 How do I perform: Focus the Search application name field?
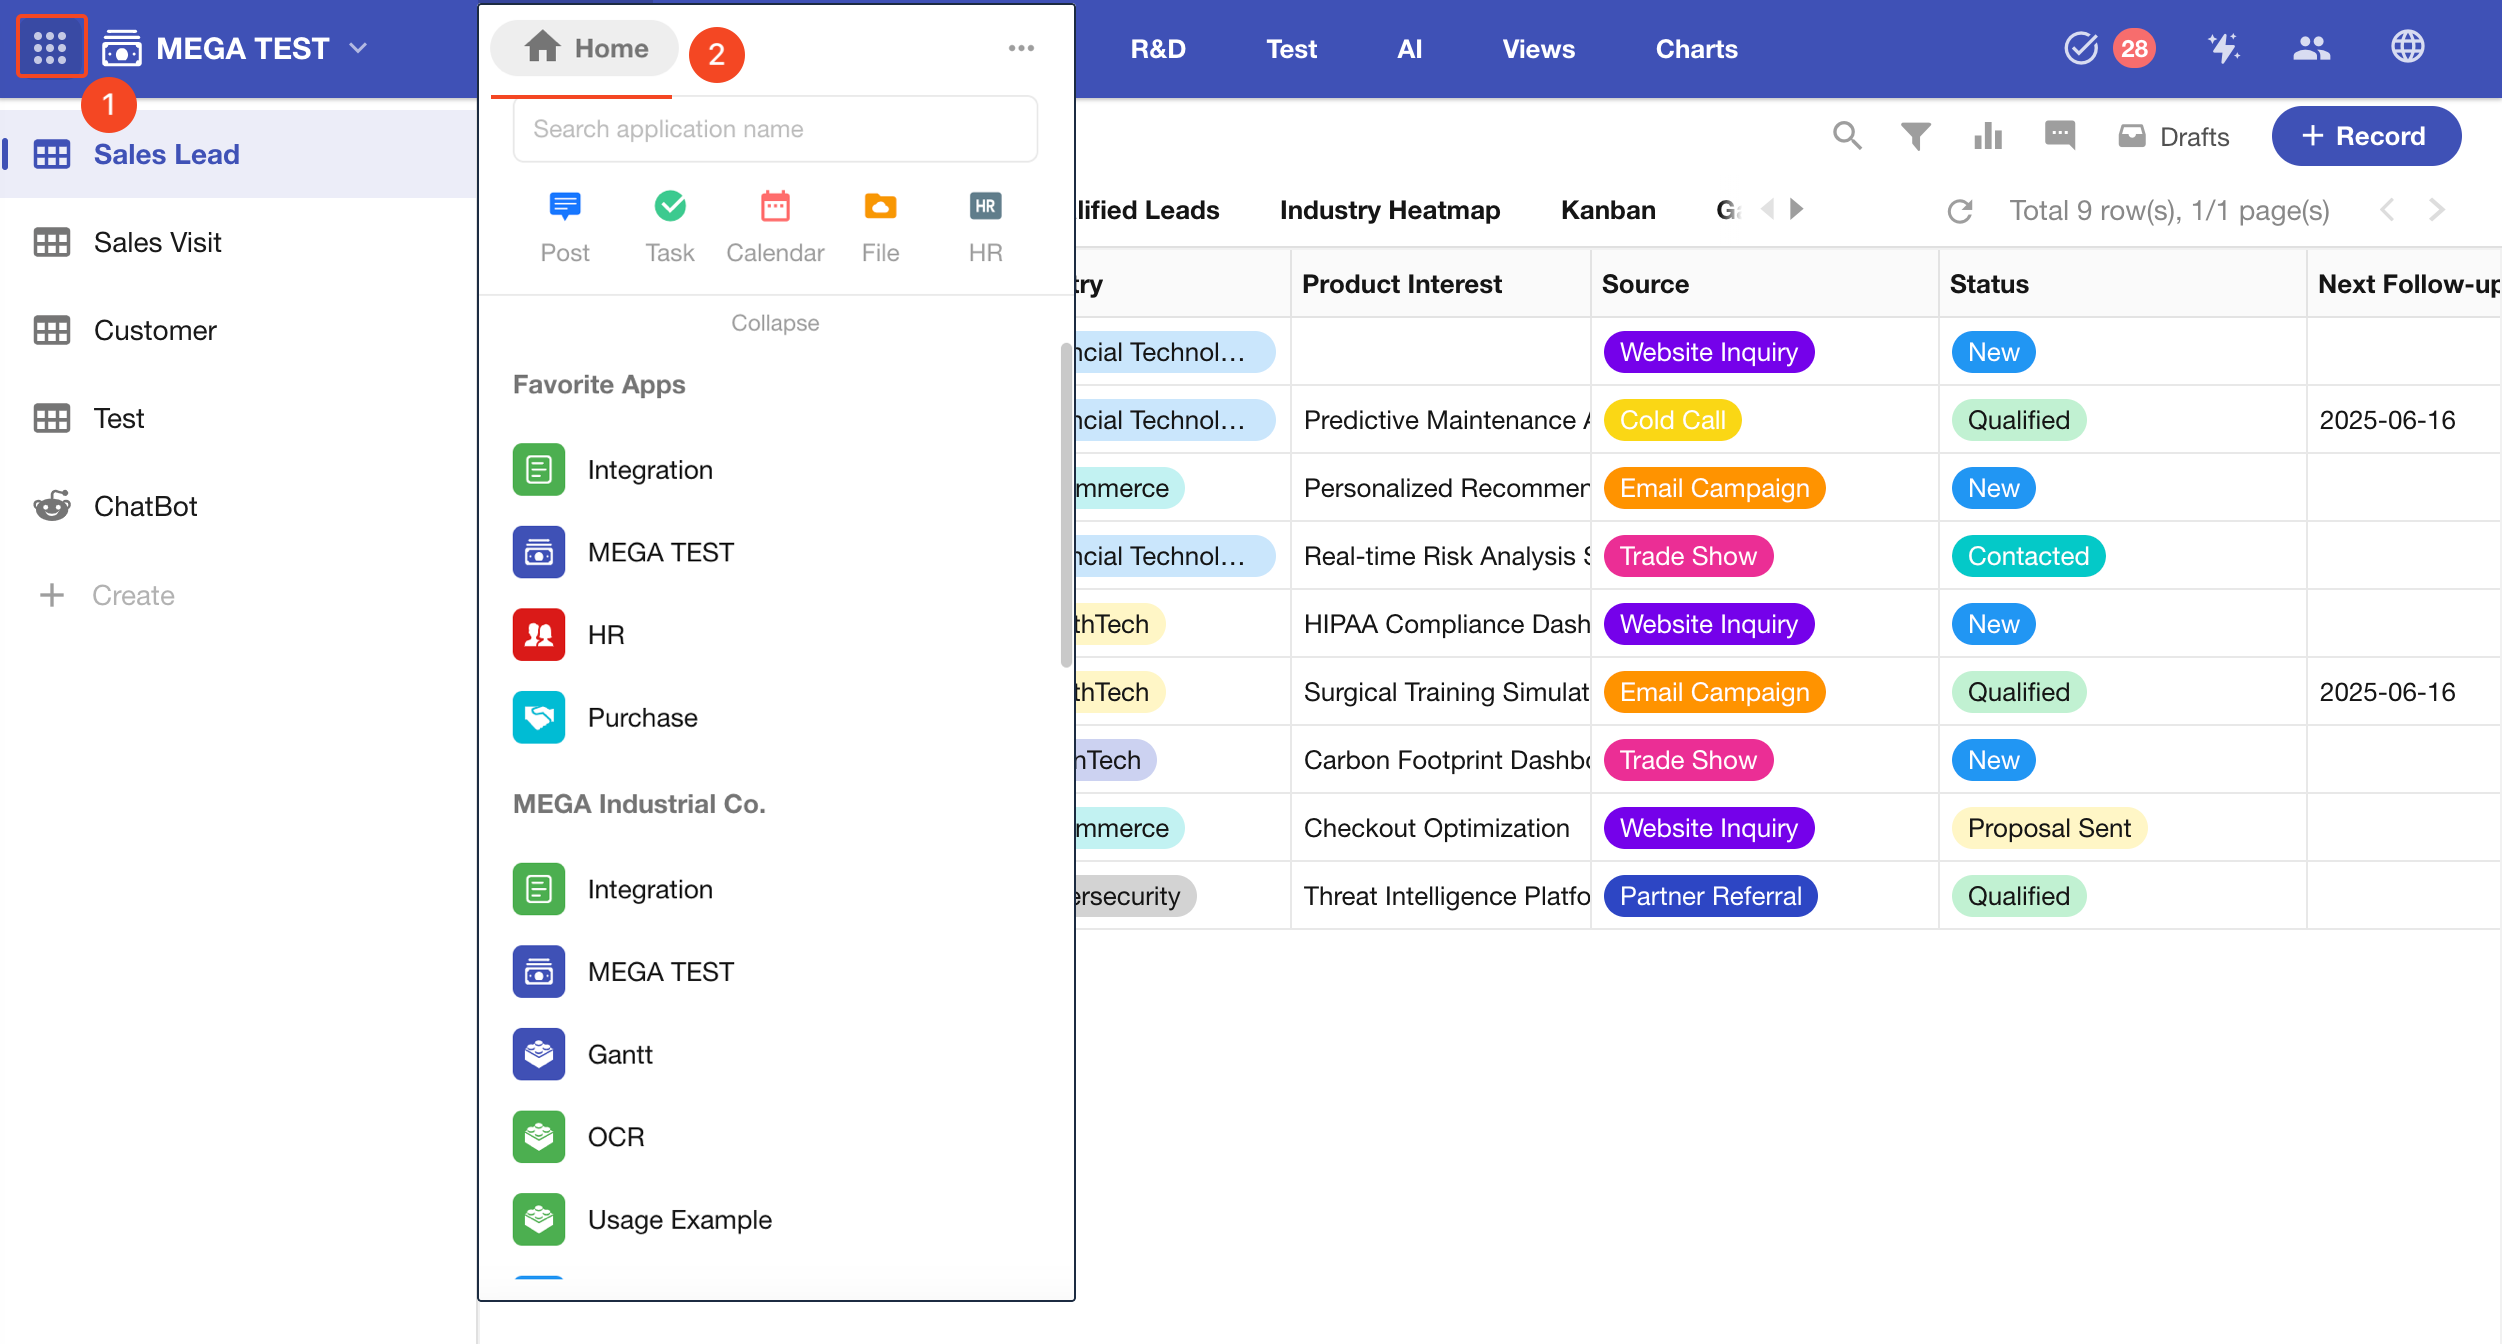[x=775, y=129]
